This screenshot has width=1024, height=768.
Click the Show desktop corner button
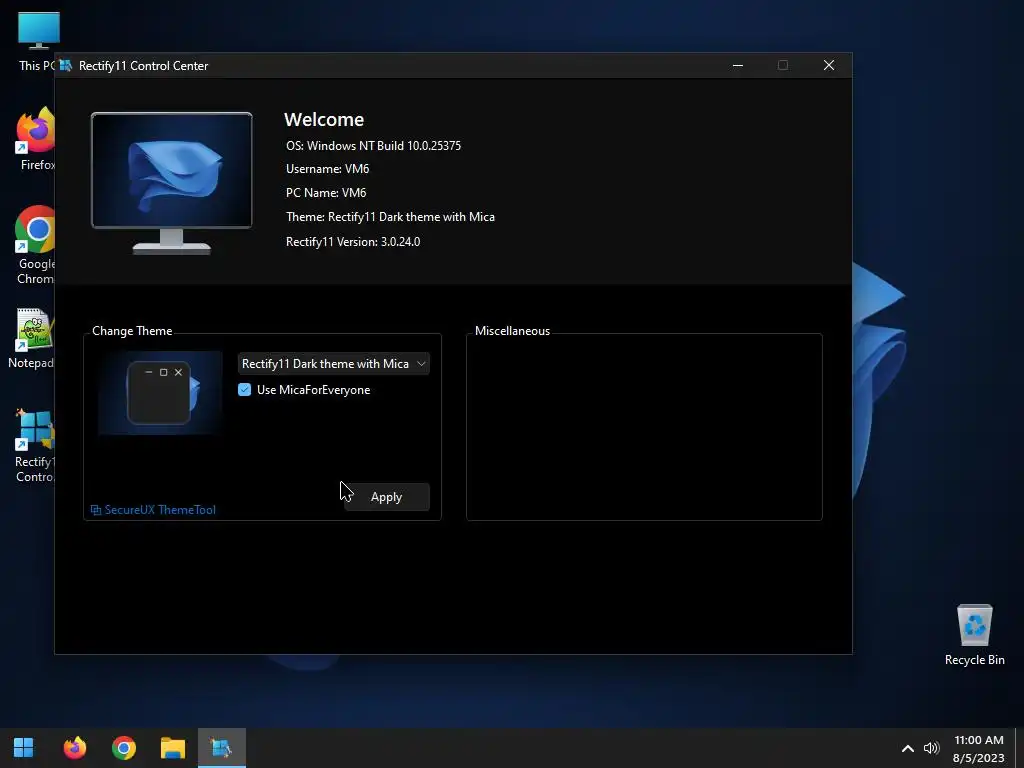pyautogui.click(x=1020, y=748)
